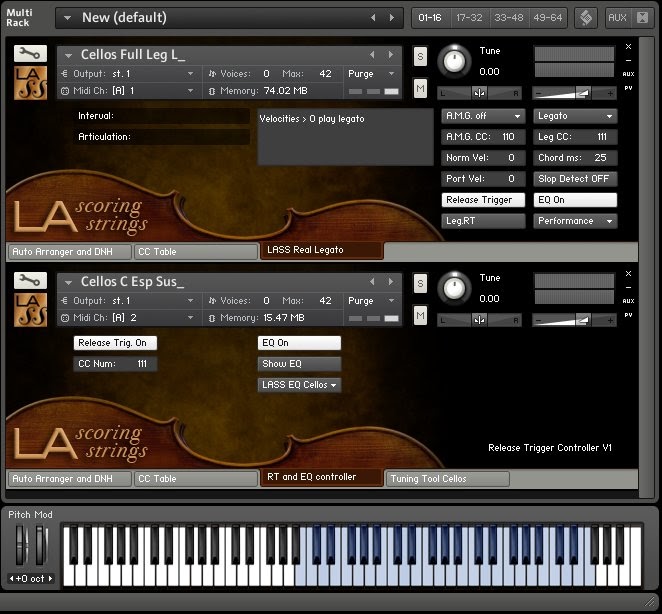Open the A.M.G. off dropdown
Image resolution: width=662 pixels, height=614 pixels.
[483, 116]
